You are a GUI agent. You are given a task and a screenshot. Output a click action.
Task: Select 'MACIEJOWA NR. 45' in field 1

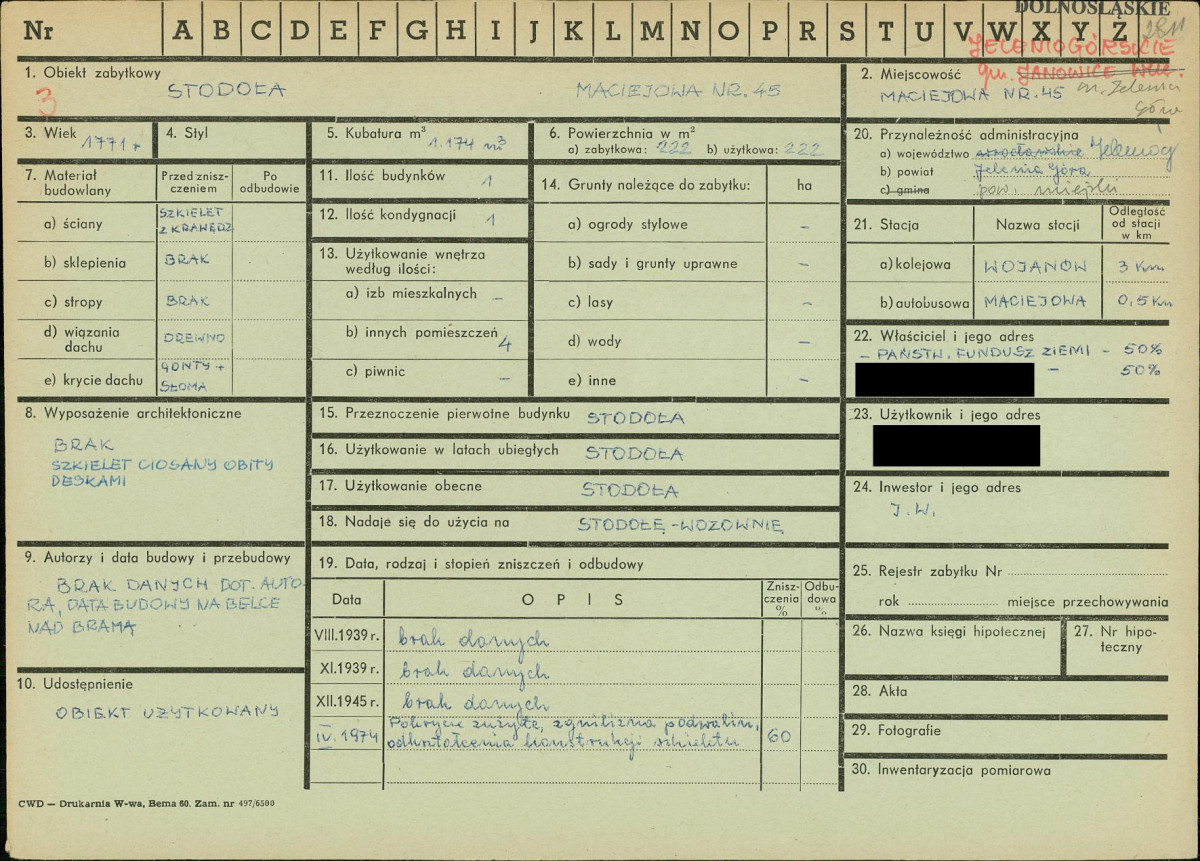click(678, 90)
